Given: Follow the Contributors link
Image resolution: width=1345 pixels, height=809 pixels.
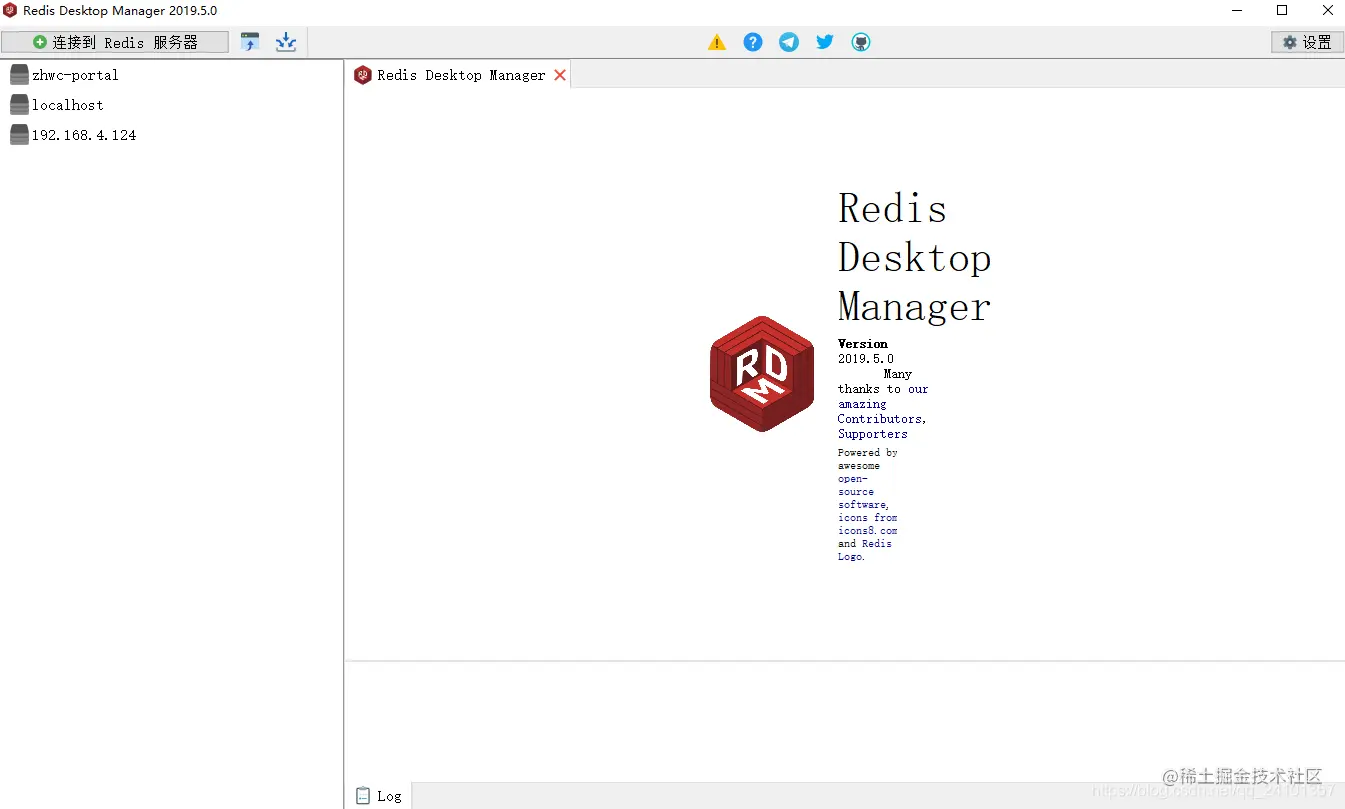Looking at the screenshot, I should click(881, 419).
